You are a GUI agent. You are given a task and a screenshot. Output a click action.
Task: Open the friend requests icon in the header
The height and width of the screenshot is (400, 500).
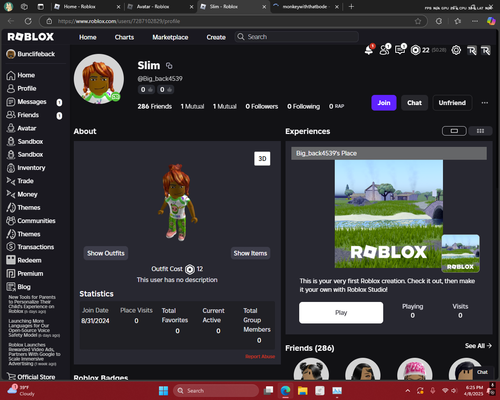tap(385, 50)
